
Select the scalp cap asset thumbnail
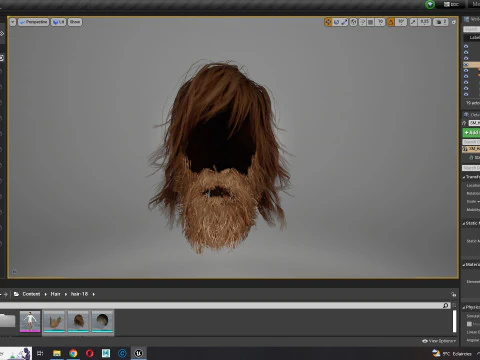click(102, 321)
